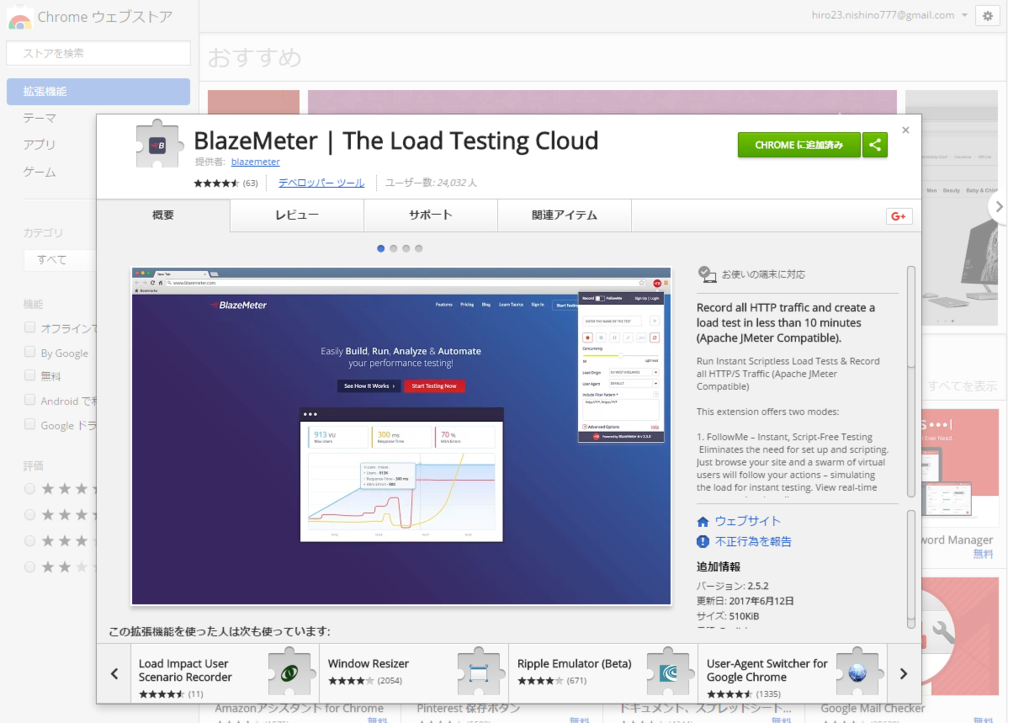Click the home icon beside ウェブサイト
The height and width of the screenshot is (723, 1024).
pos(703,521)
